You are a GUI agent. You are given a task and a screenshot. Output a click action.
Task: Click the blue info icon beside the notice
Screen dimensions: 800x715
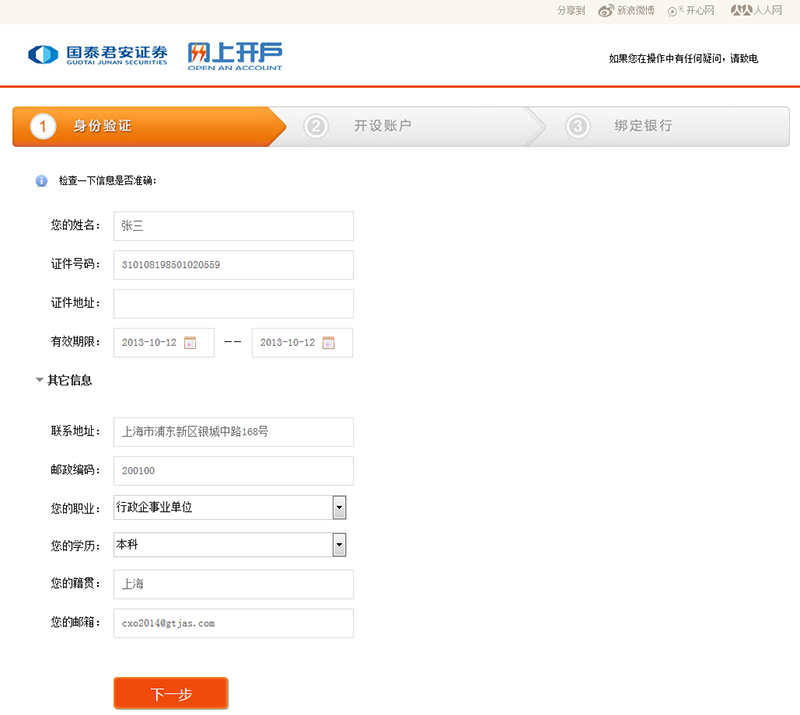[41, 181]
